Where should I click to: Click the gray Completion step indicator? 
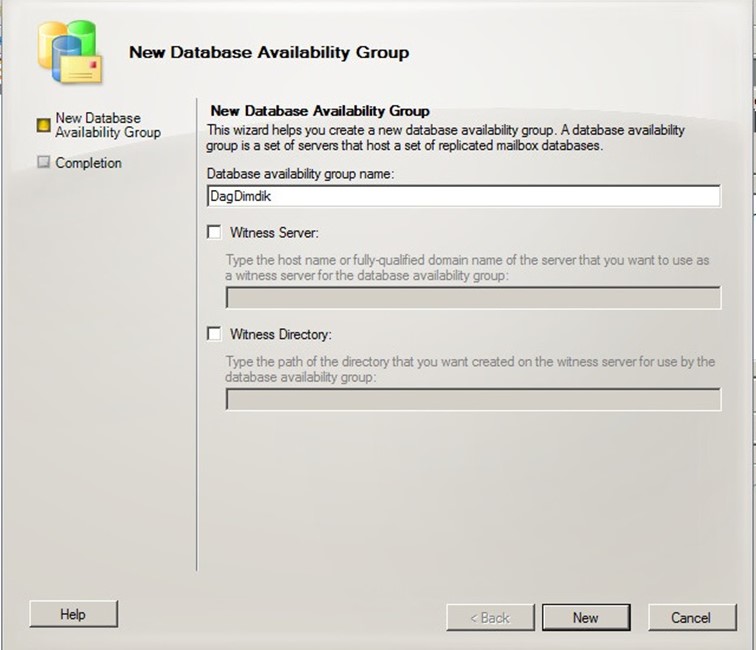(43, 162)
